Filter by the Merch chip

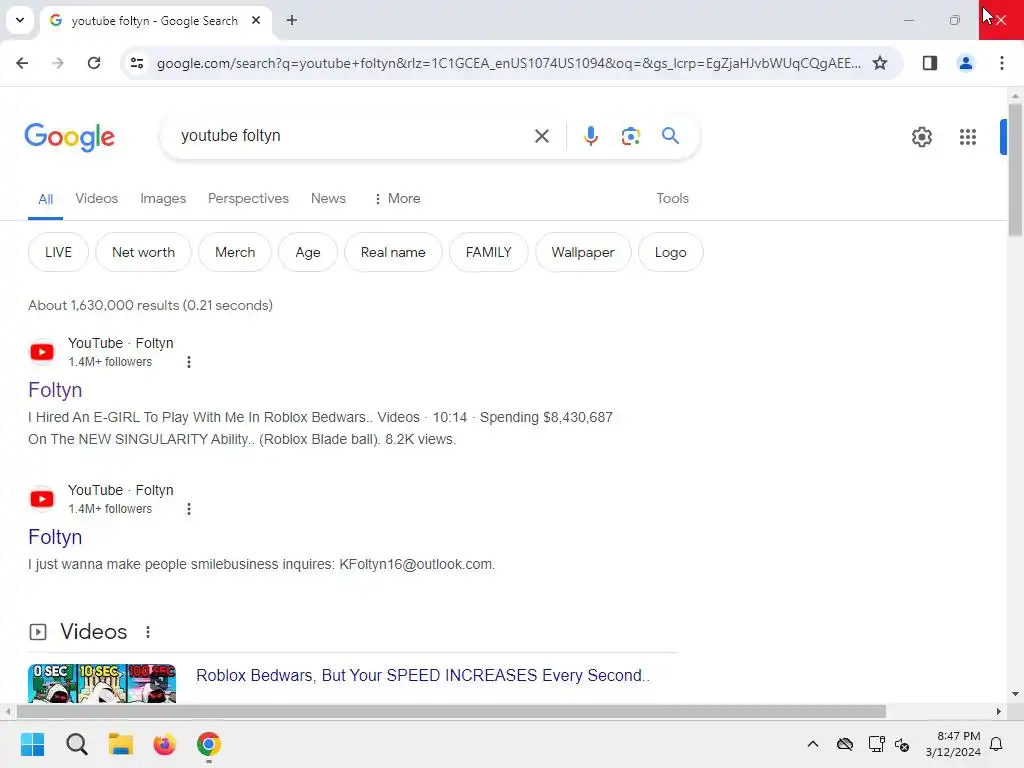coord(235,252)
